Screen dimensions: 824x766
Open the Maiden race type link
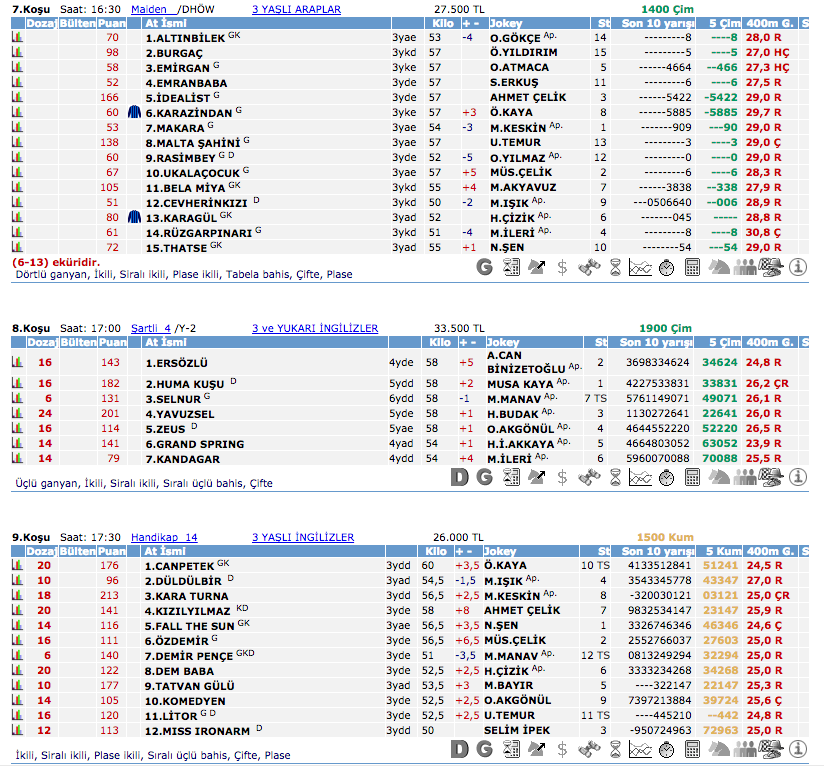click(152, 9)
